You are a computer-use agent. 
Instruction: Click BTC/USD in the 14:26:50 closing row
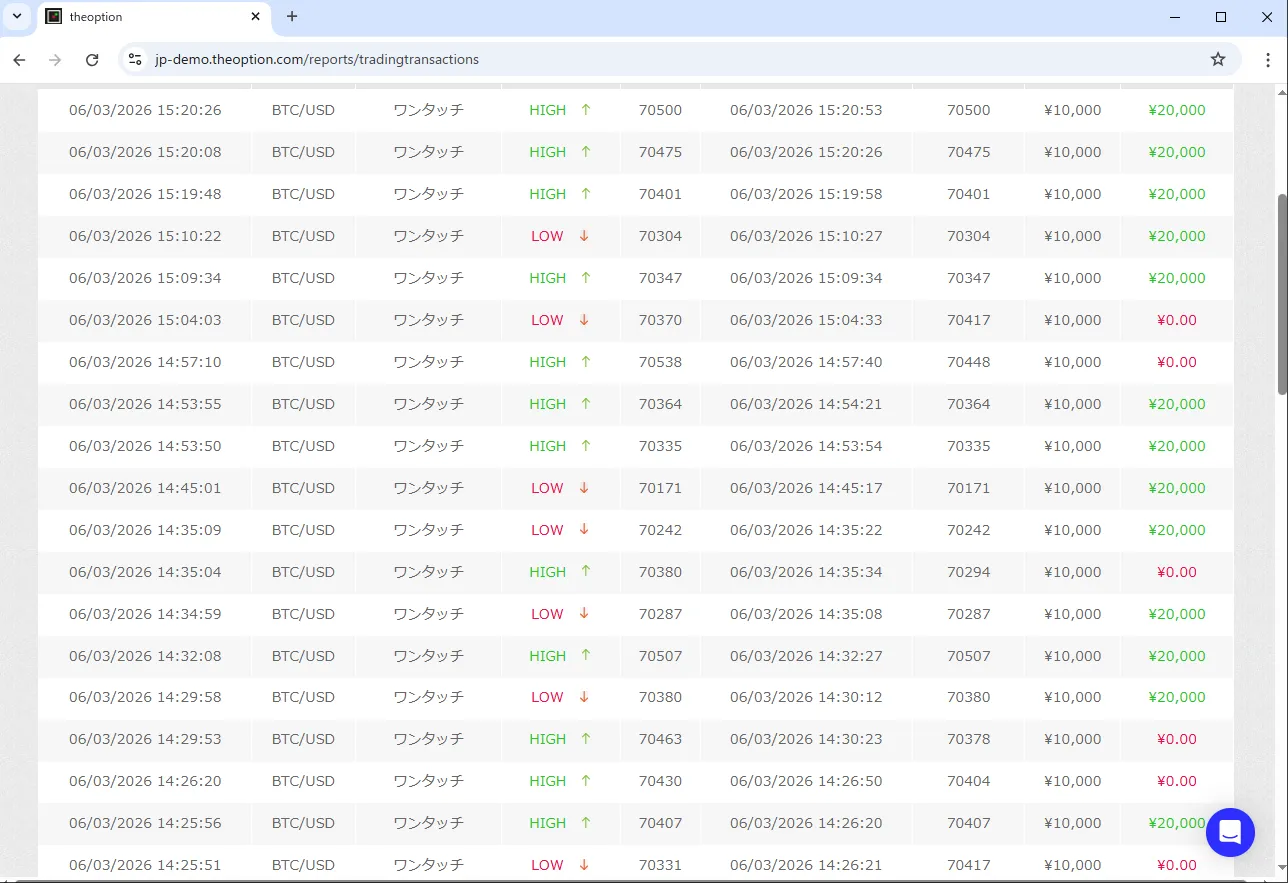click(x=303, y=781)
